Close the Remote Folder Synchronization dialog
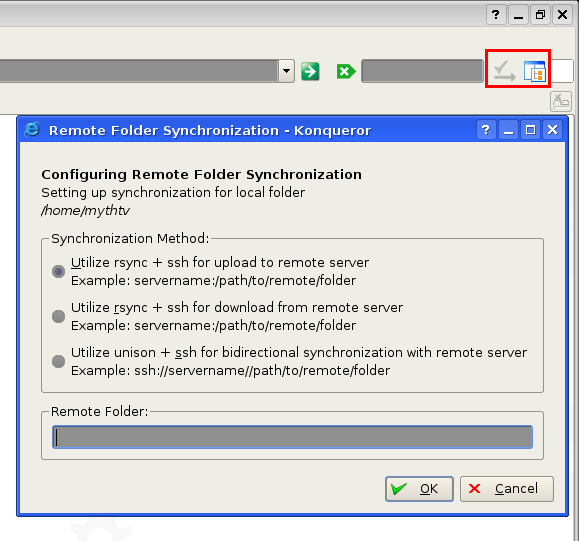 (x=552, y=130)
